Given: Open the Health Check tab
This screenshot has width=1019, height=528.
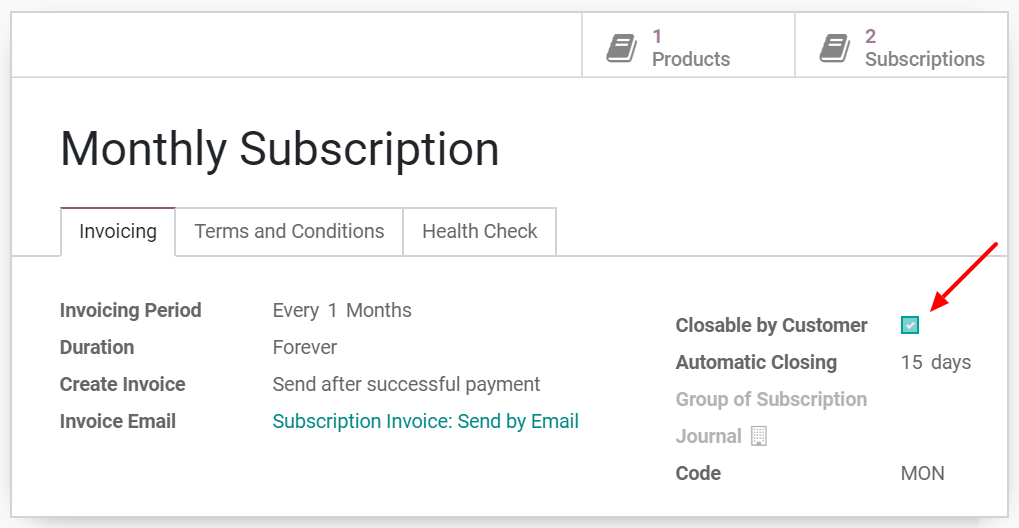Looking at the screenshot, I should pos(480,231).
